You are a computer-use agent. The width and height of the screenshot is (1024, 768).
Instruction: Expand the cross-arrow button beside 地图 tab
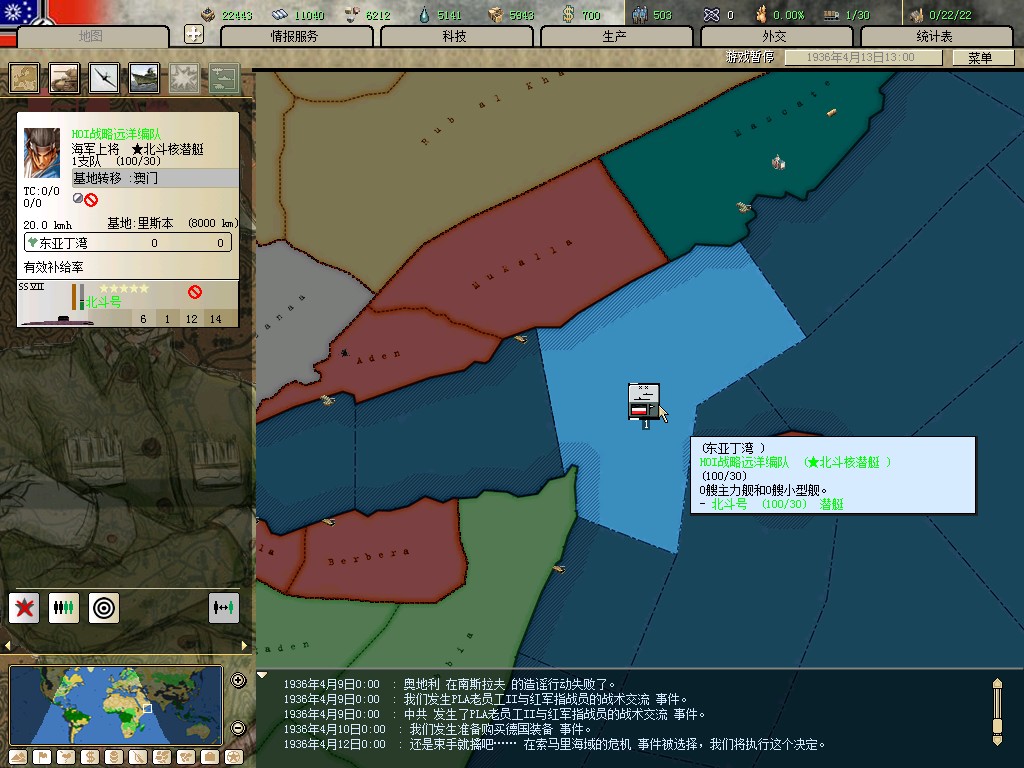pos(194,35)
